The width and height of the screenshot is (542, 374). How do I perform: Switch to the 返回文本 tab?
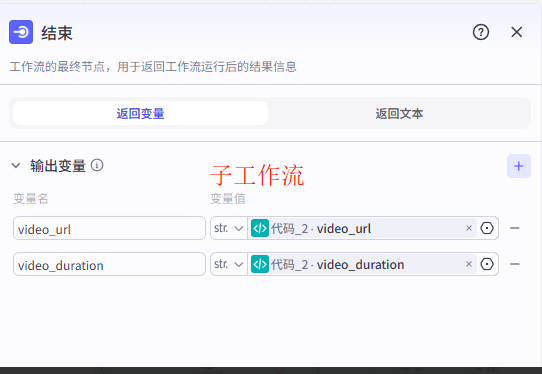click(399, 113)
